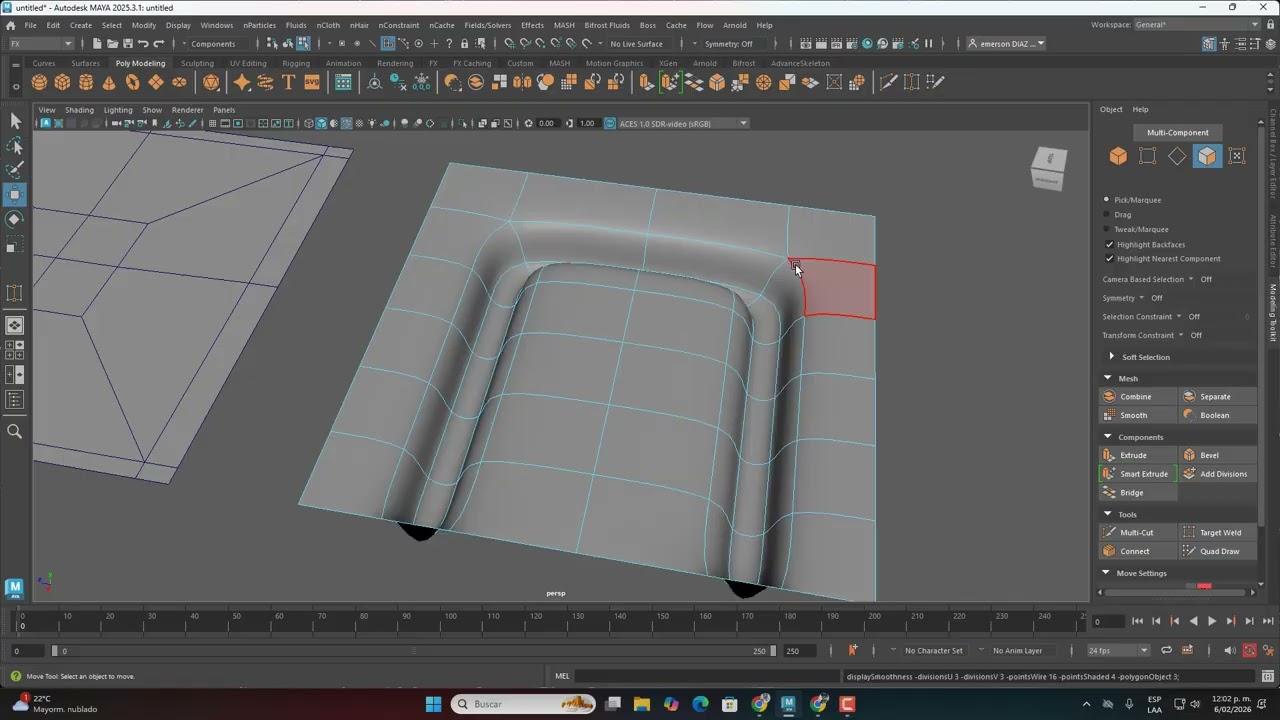1280x720 pixels.
Task: Click the Bevel button
Action: click(1217, 455)
